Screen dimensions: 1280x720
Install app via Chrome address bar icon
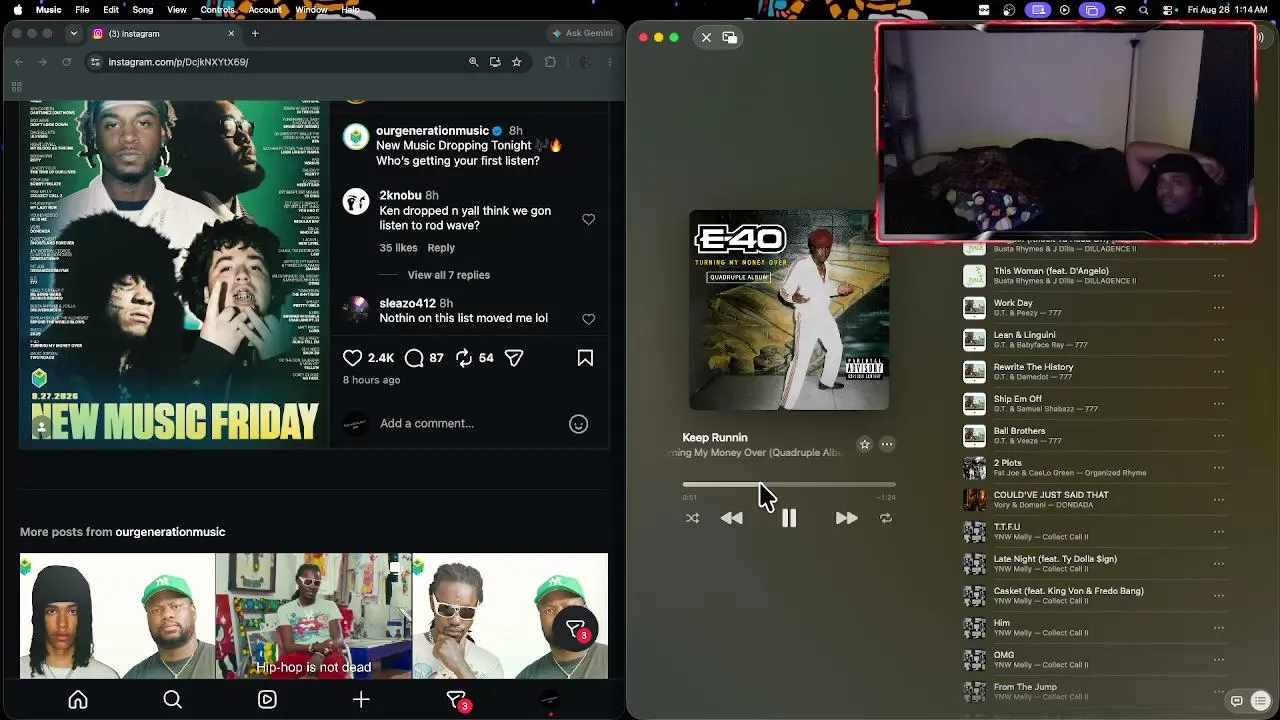(495, 62)
